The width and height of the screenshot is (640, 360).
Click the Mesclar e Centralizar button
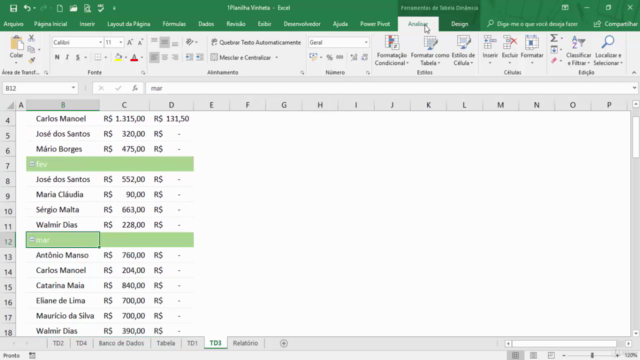coord(241,58)
